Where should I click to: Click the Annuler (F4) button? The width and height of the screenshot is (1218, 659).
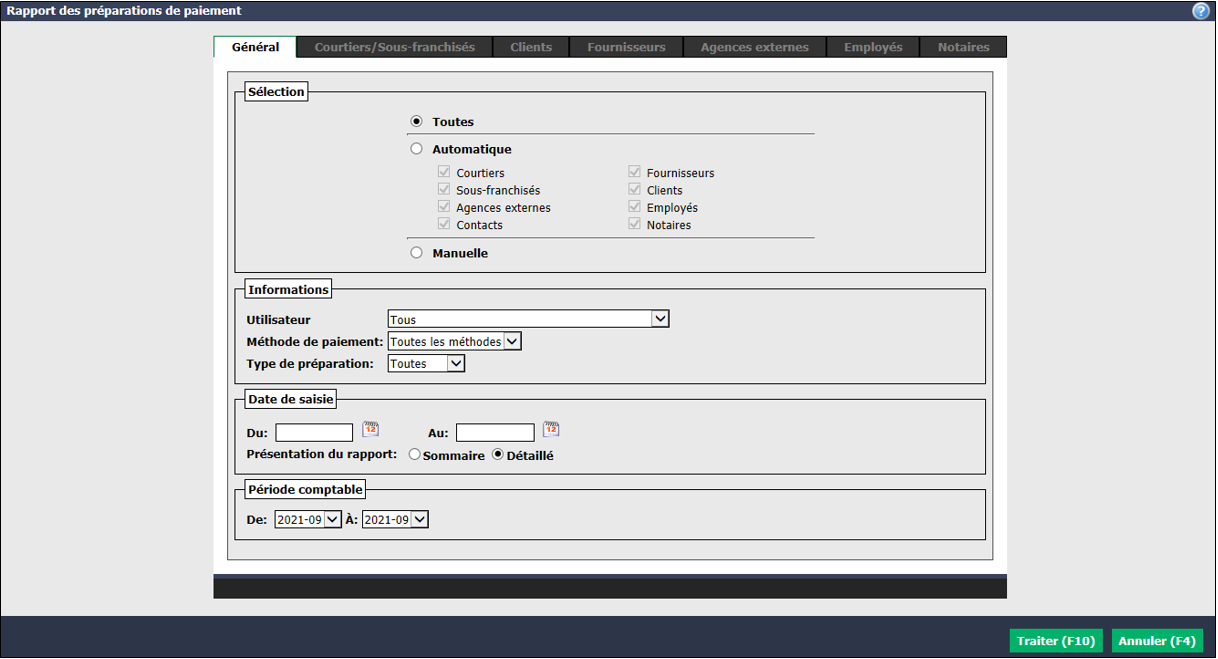pyautogui.click(x=1157, y=641)
